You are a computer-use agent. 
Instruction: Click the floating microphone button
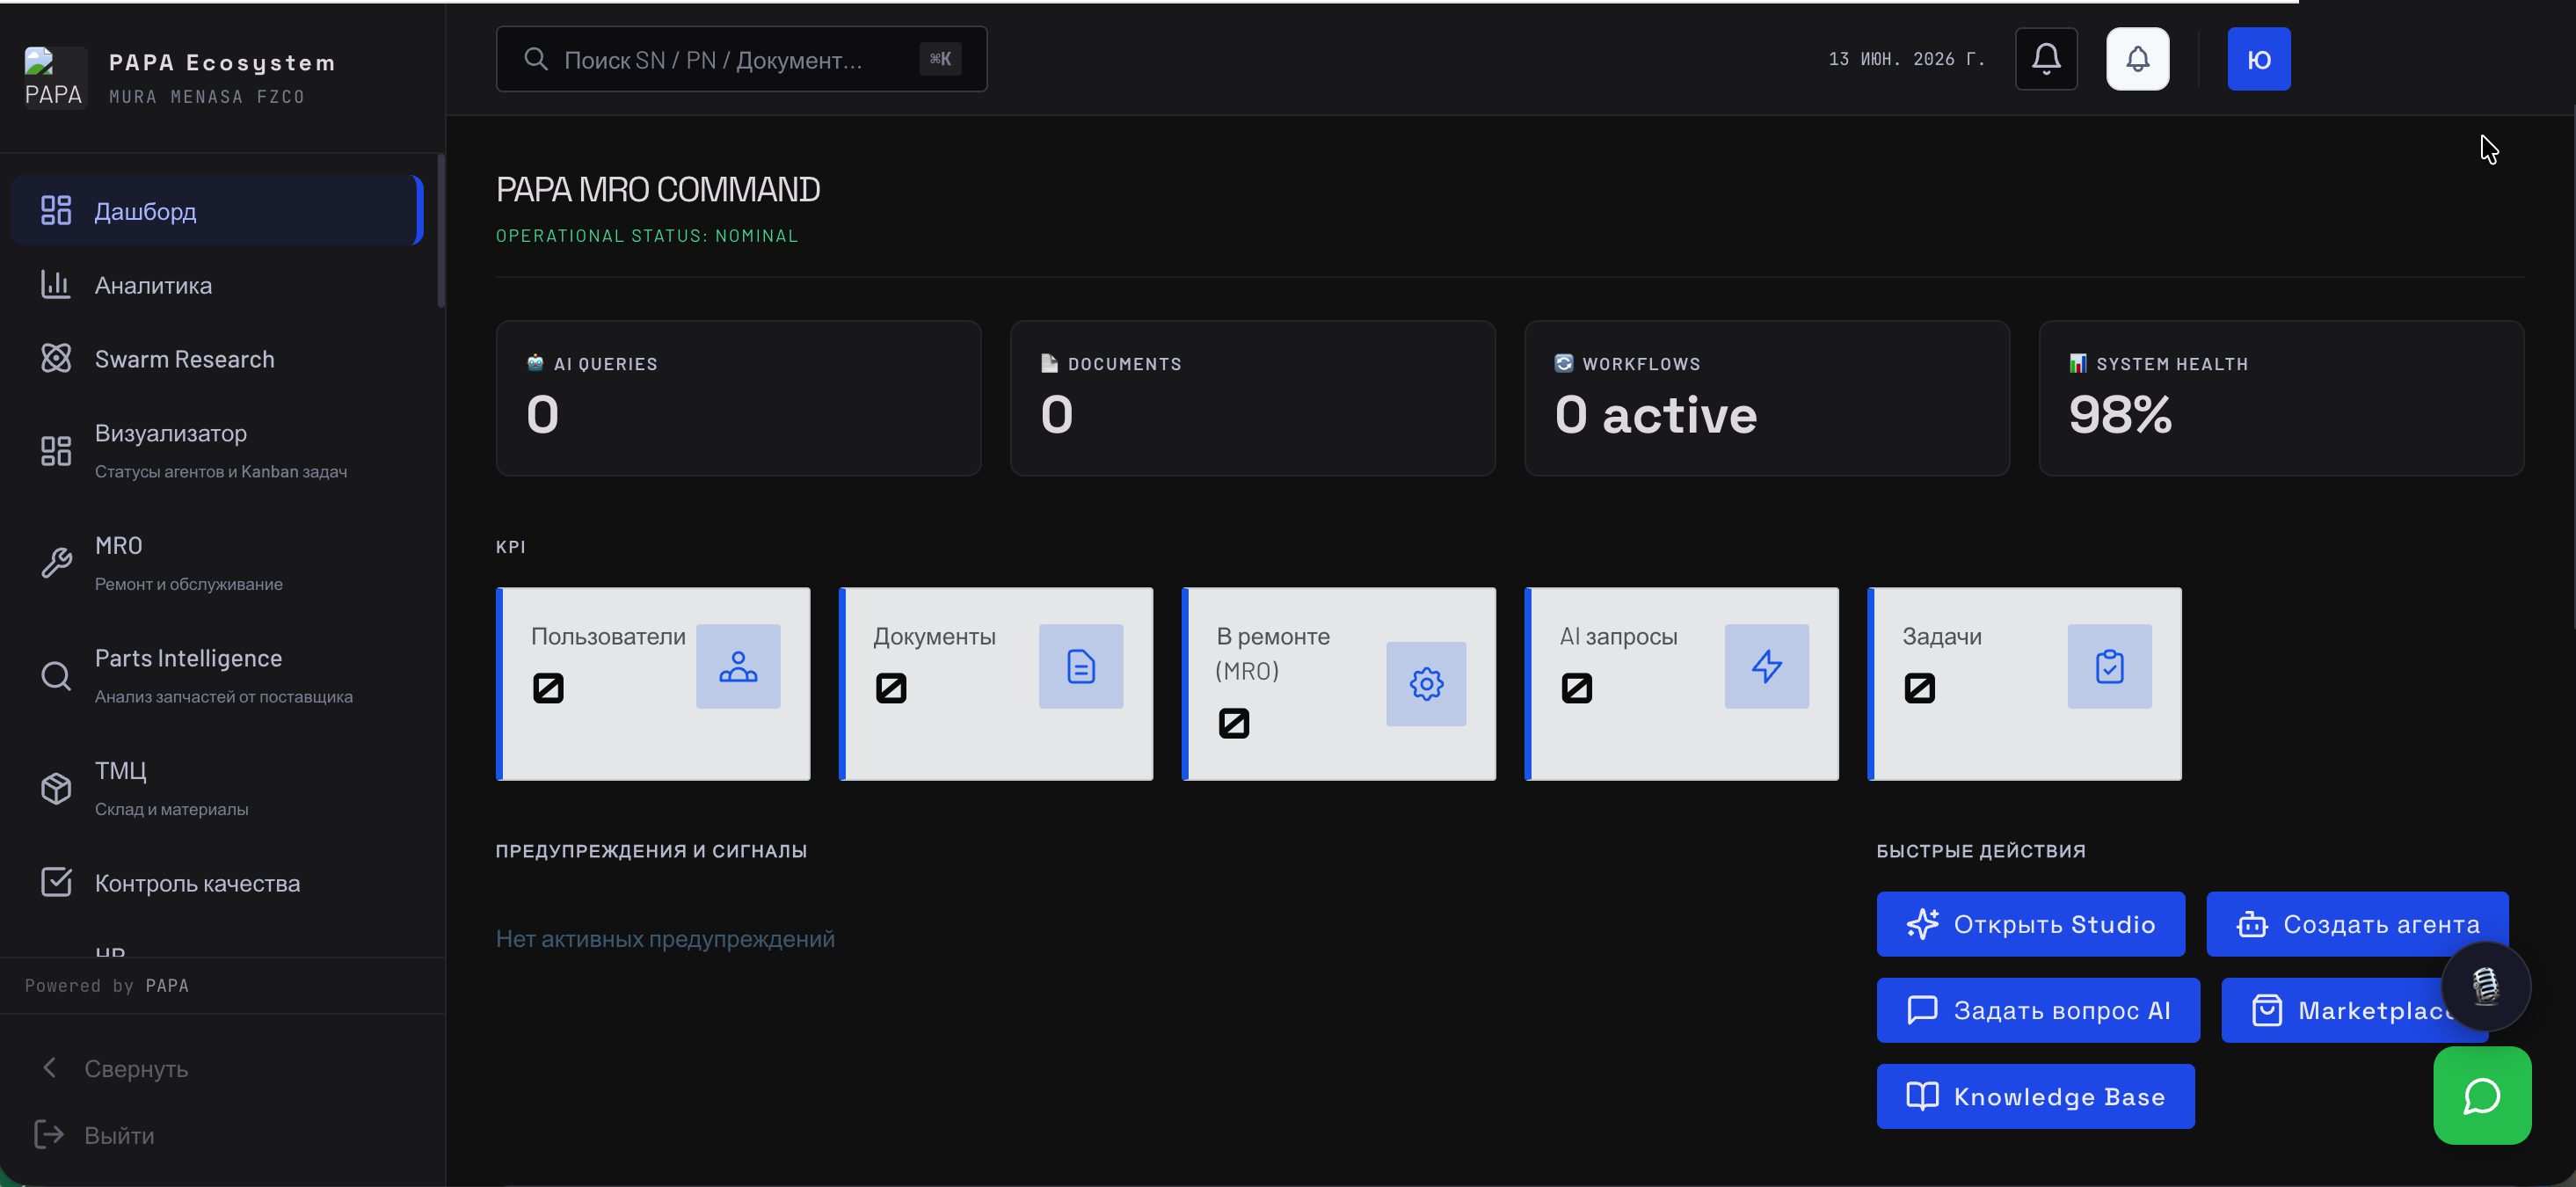2485,986
